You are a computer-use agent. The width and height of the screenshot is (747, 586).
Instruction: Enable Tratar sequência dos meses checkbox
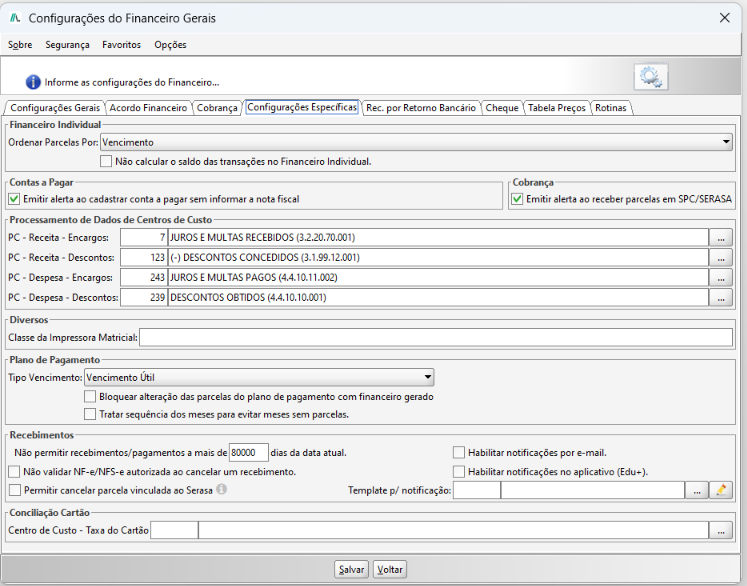click(x=90, y=414)
